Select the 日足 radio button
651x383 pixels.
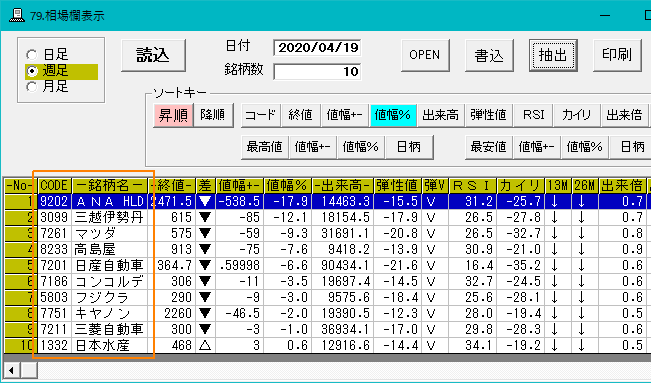(x=32, y=54)
